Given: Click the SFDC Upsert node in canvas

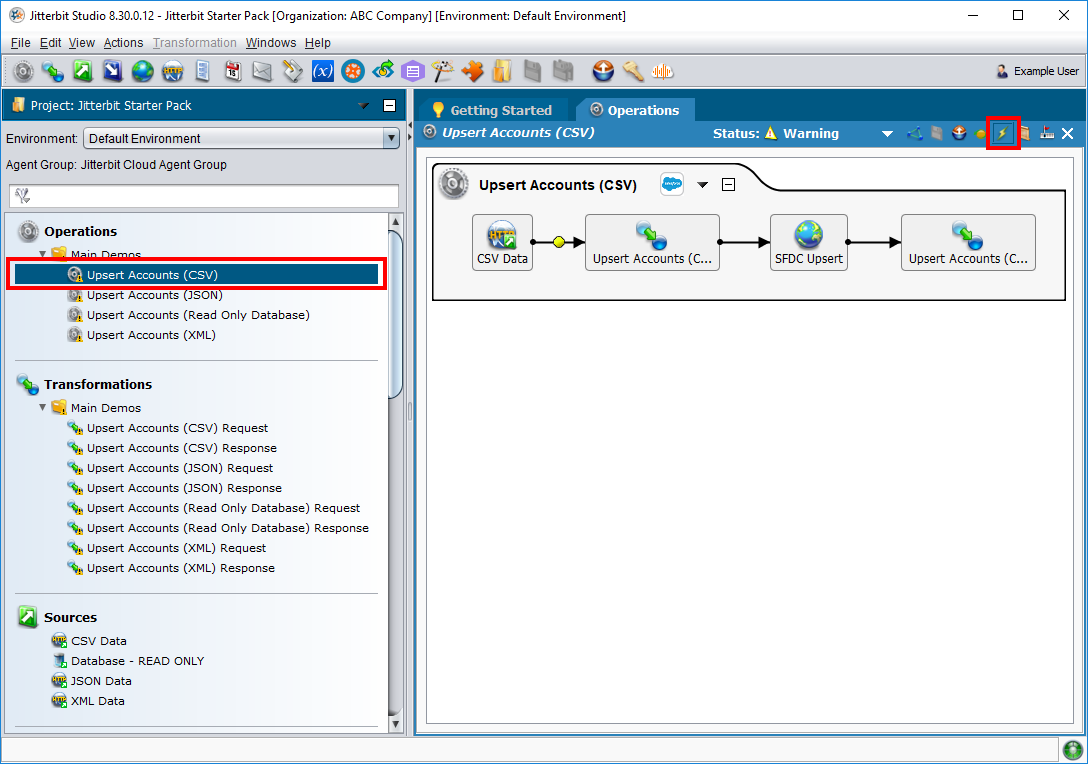Looking at the screenshot, I should tap(809, 242).
